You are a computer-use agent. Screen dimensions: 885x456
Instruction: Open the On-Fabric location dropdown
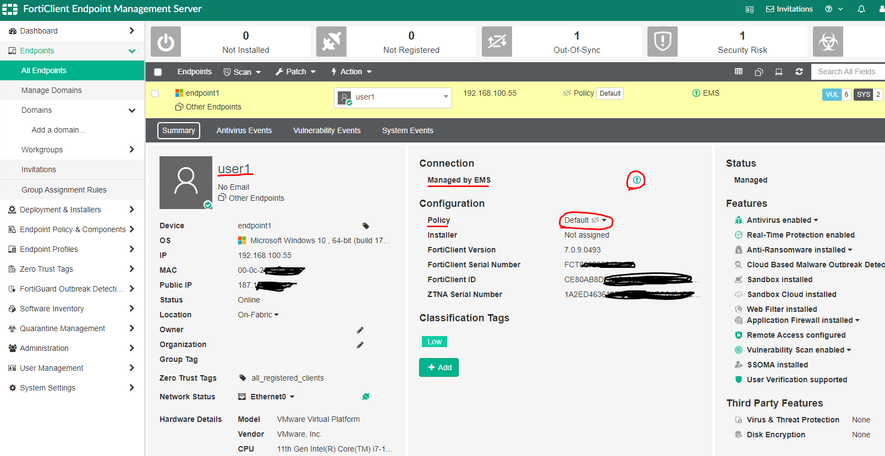259,315
